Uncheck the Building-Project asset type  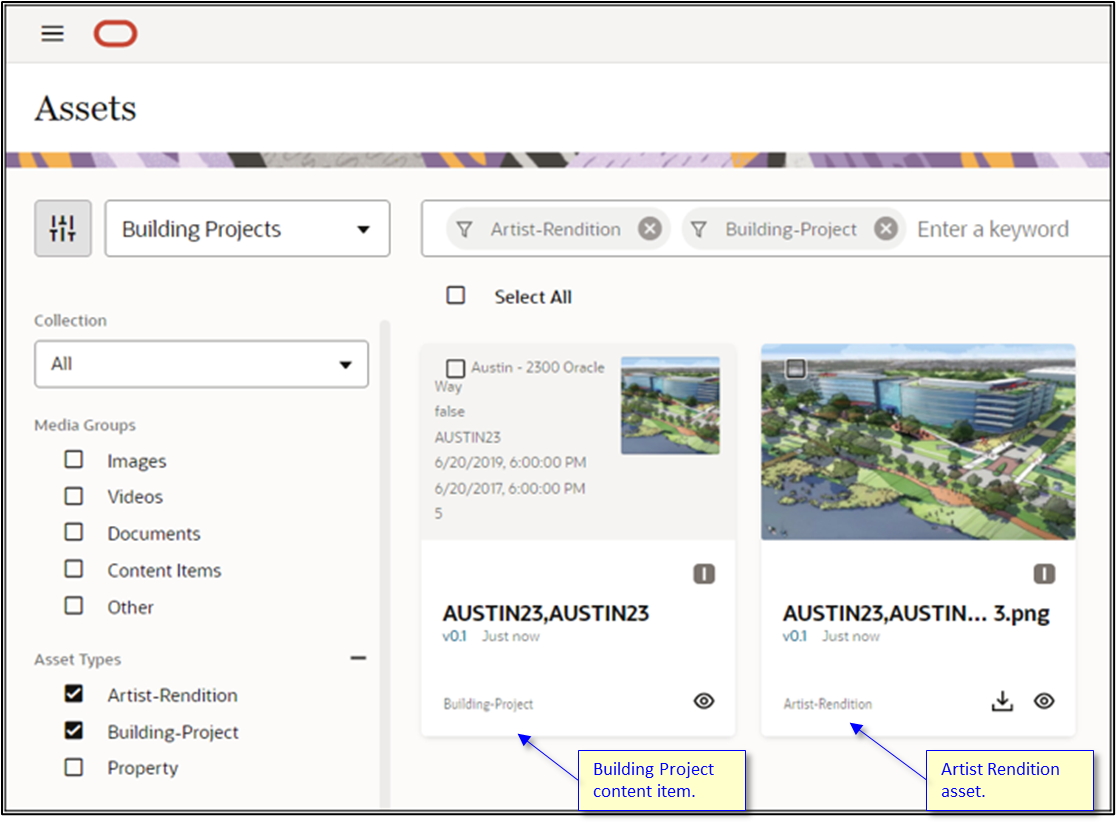click(x=73, y=731)
